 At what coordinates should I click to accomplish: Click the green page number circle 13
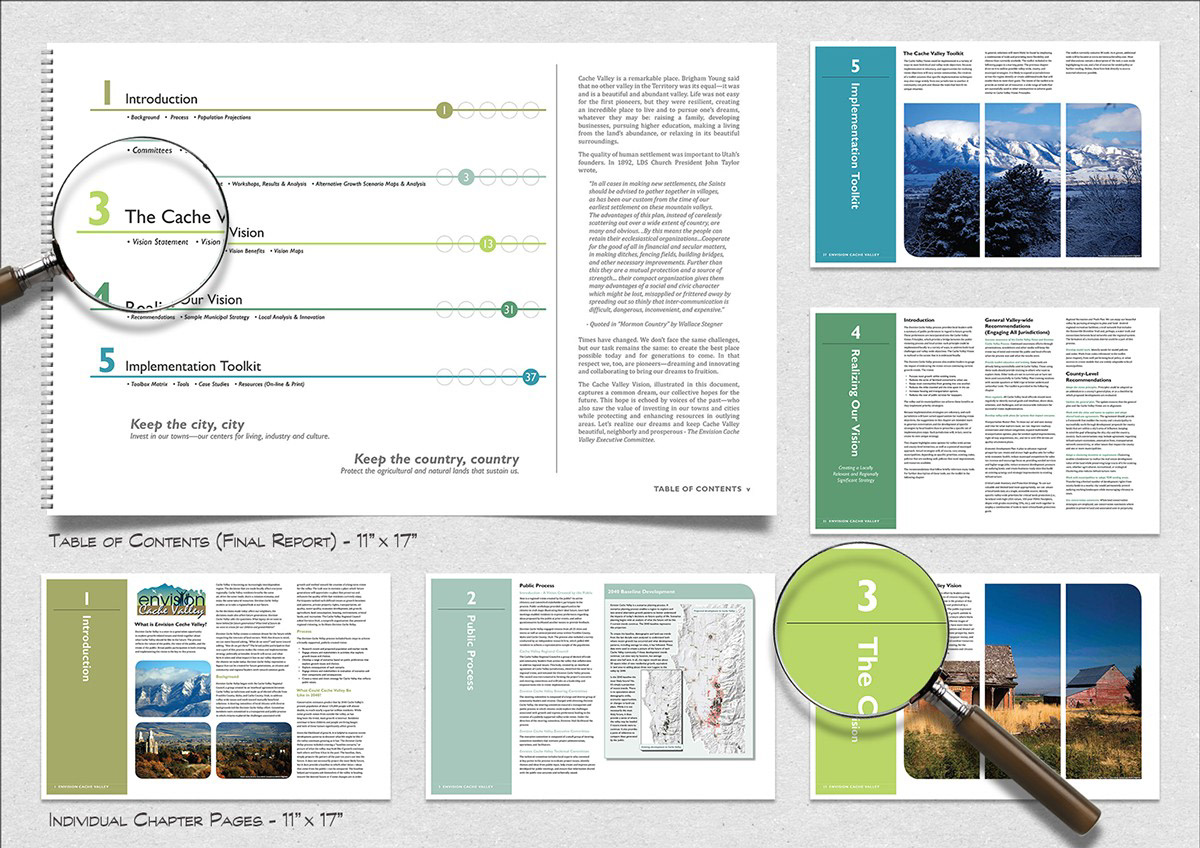[487, 244]
